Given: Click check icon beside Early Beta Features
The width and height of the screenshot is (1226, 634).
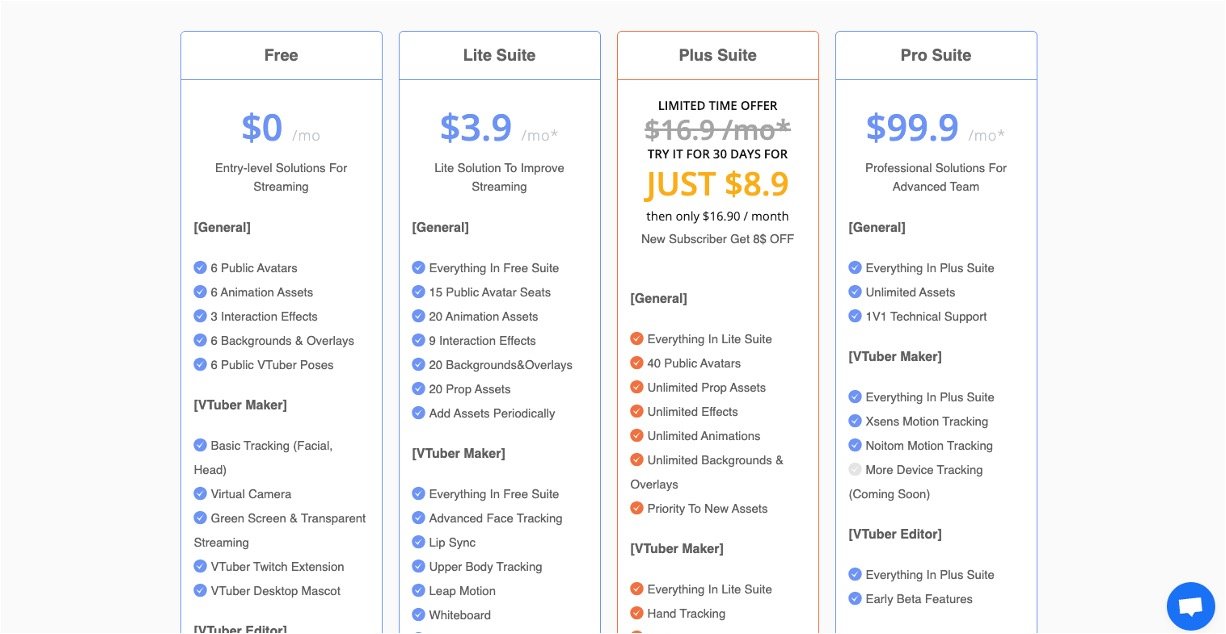Looking at the screenshot, I should coord(855,599).
